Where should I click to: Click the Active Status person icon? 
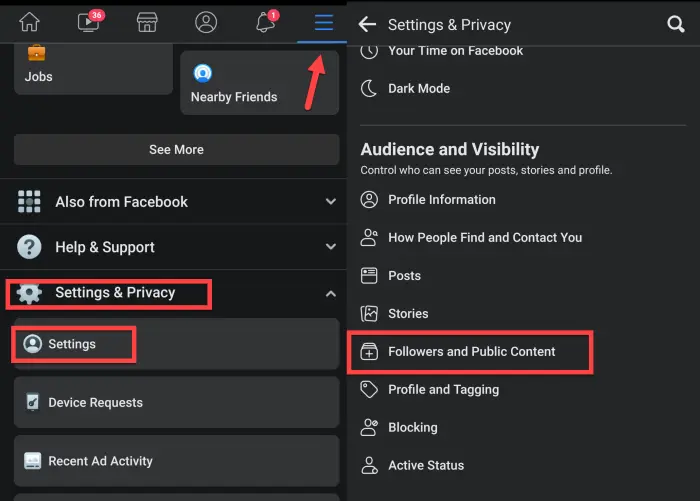point(369,465)
